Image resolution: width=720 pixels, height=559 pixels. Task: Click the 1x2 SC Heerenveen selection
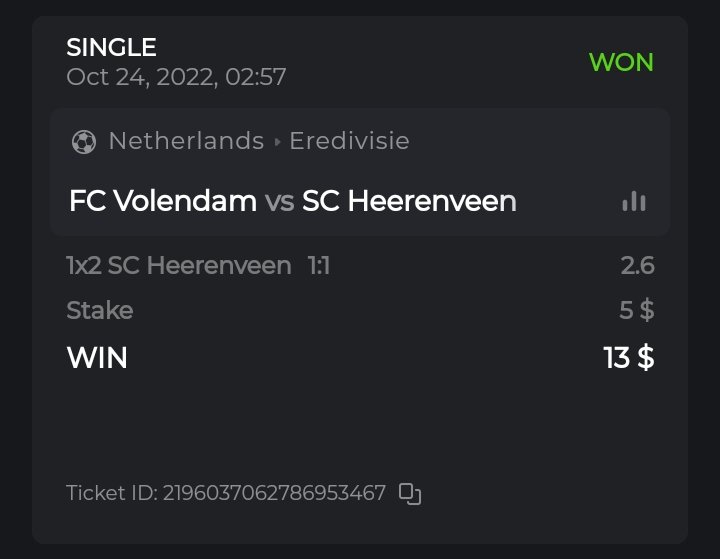(179, 265)
